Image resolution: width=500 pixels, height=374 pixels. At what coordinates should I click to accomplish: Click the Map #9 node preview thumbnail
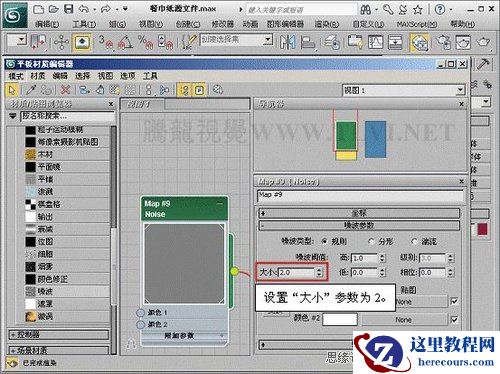[184, 263]
